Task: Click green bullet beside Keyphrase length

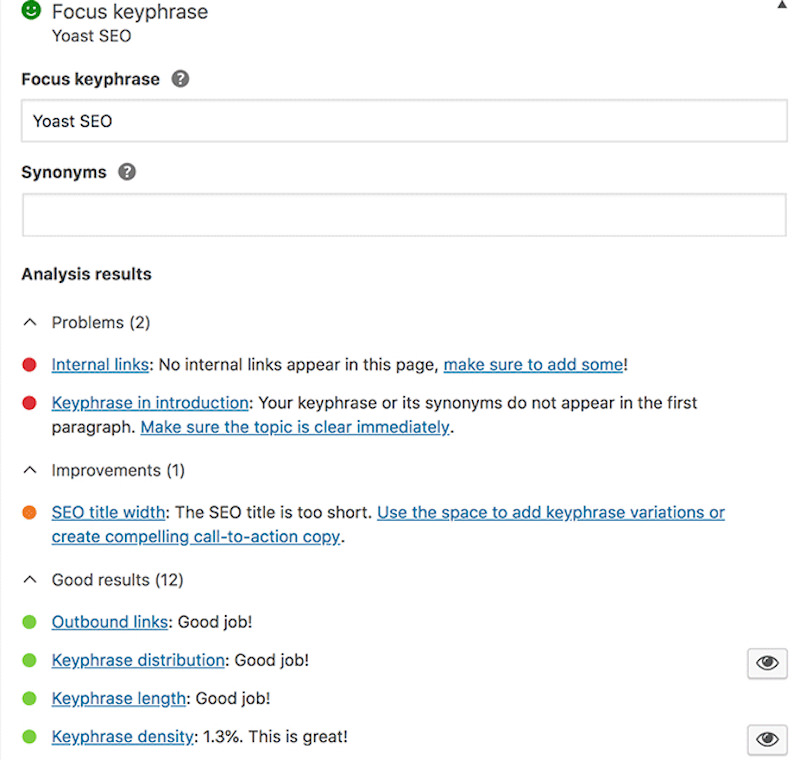Action: (30, 698)
